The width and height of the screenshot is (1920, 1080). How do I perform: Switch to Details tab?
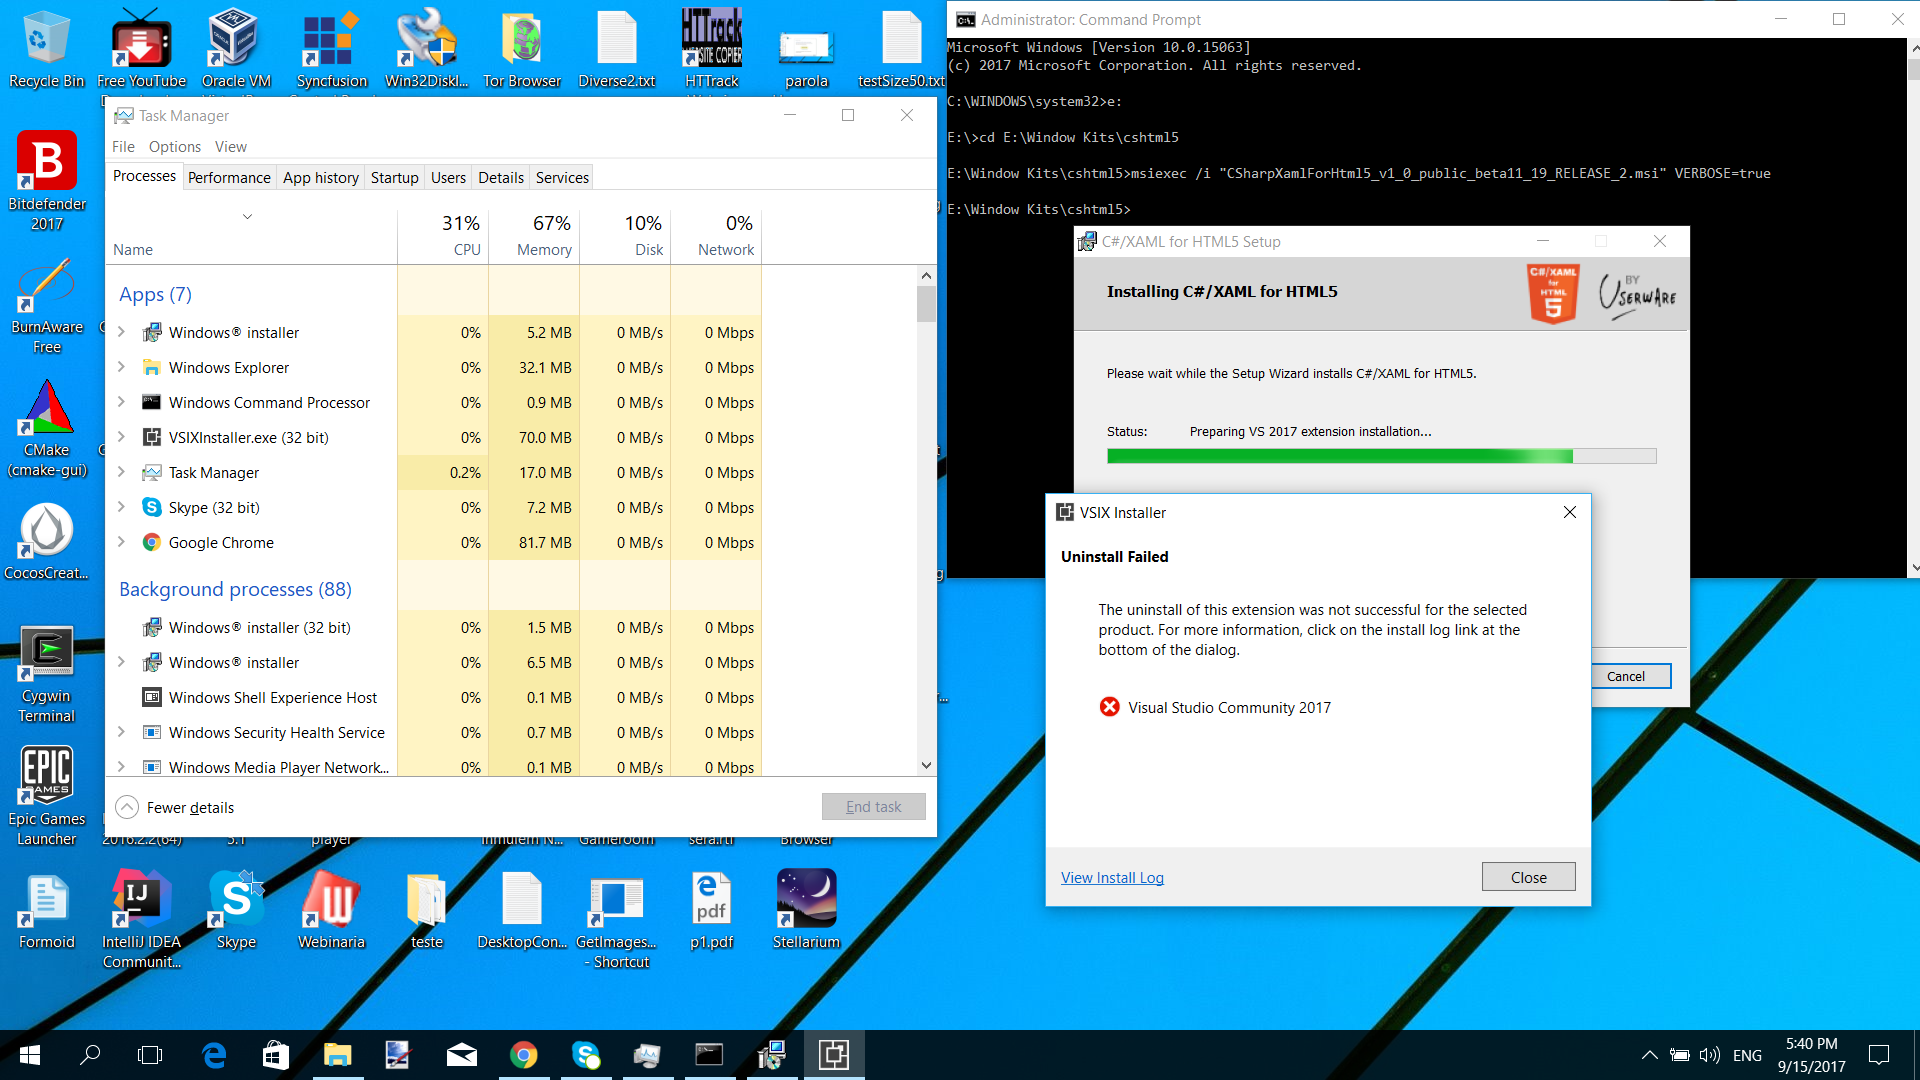click(x=501, y=177)
